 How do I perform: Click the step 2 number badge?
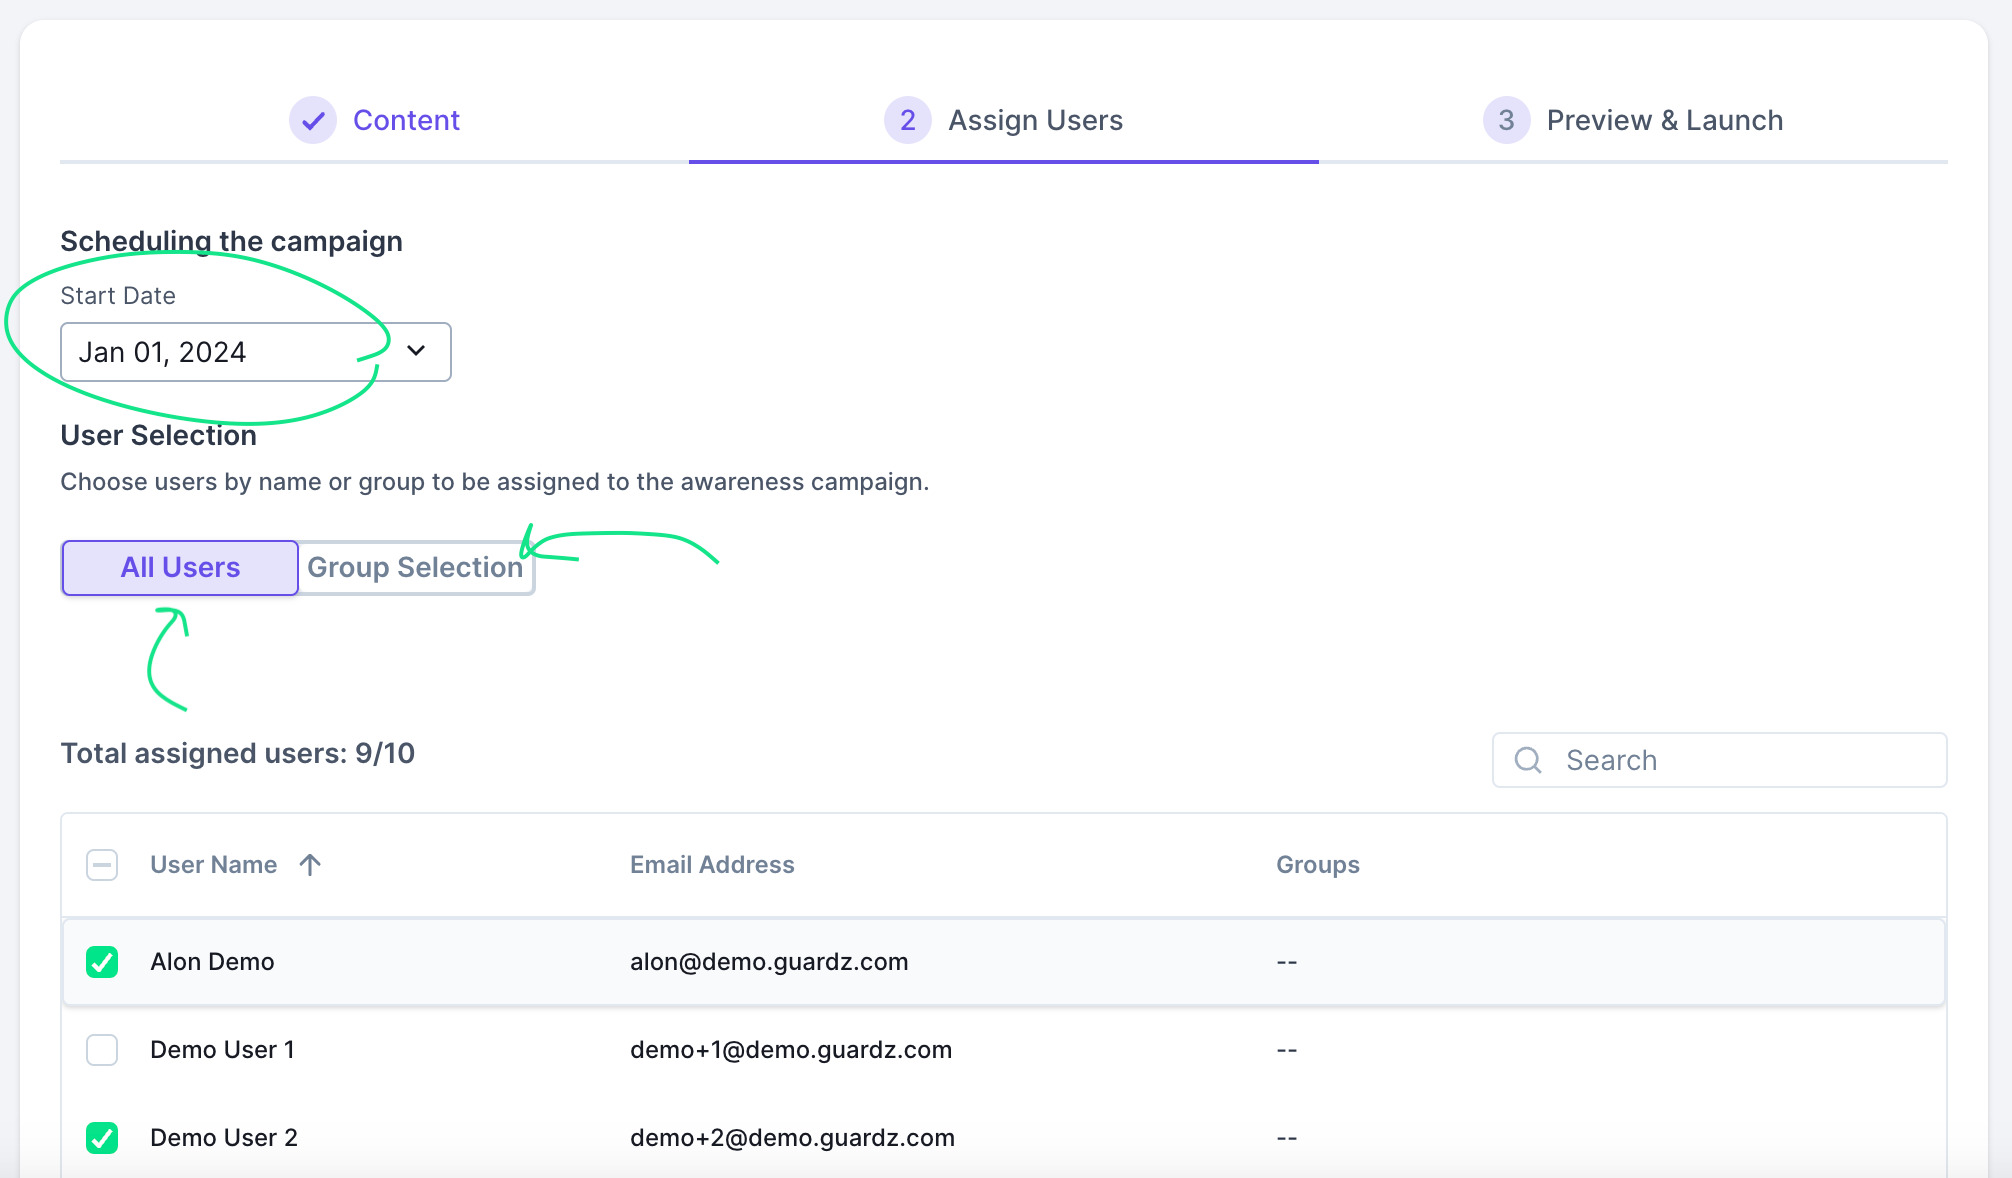click(907, 120)
